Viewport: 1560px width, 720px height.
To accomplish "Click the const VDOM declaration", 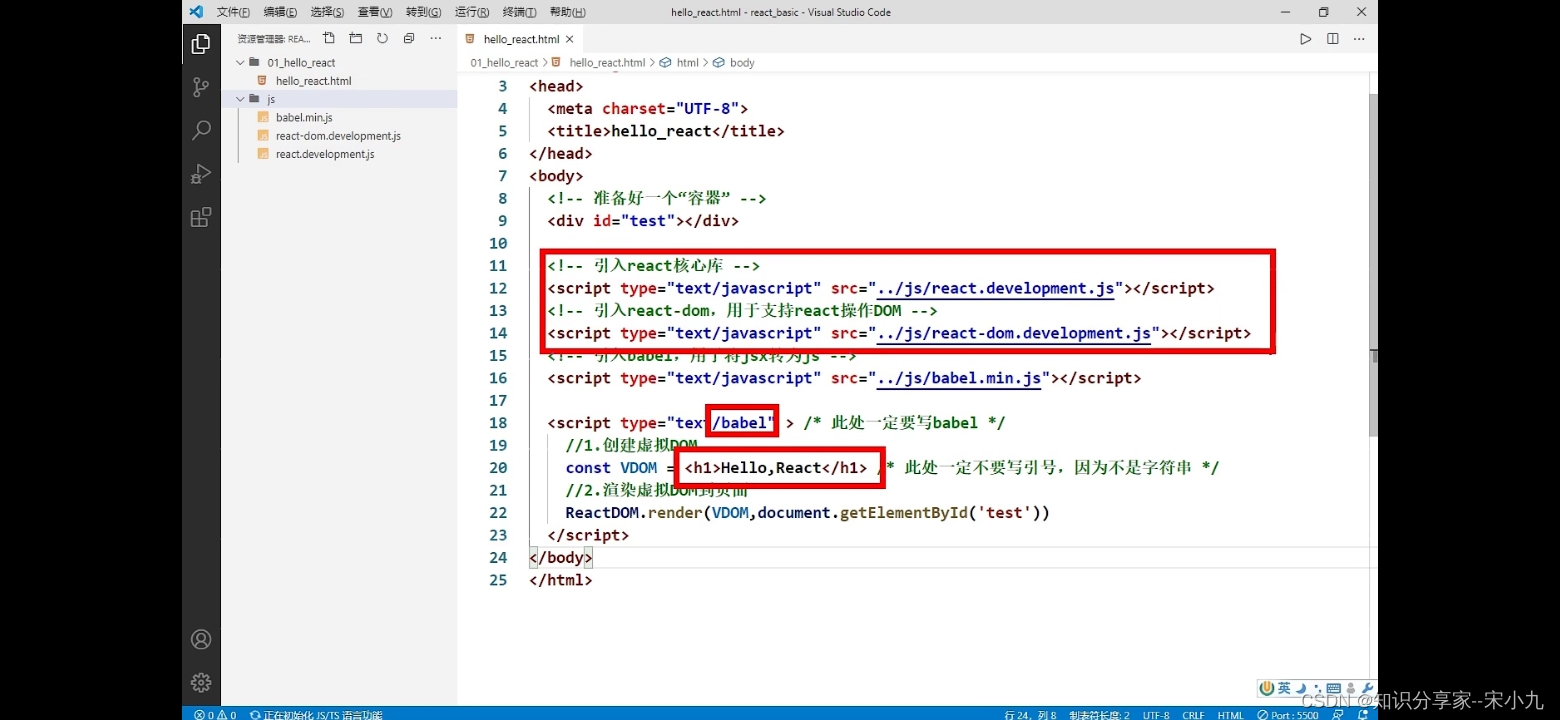I will click(x=611, y=468).
